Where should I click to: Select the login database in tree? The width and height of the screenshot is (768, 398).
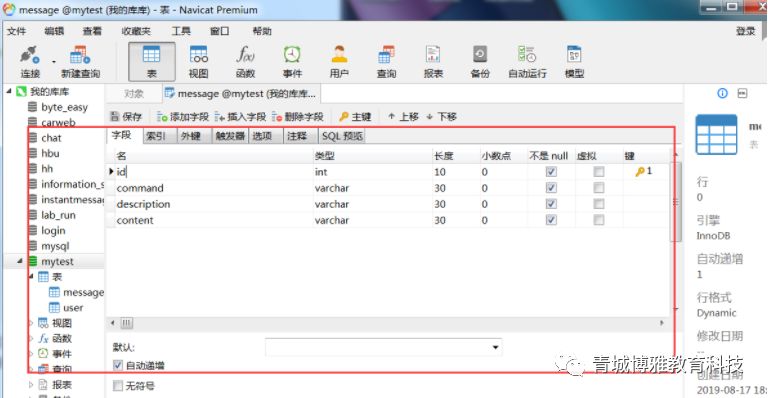(x=53, y=230)
